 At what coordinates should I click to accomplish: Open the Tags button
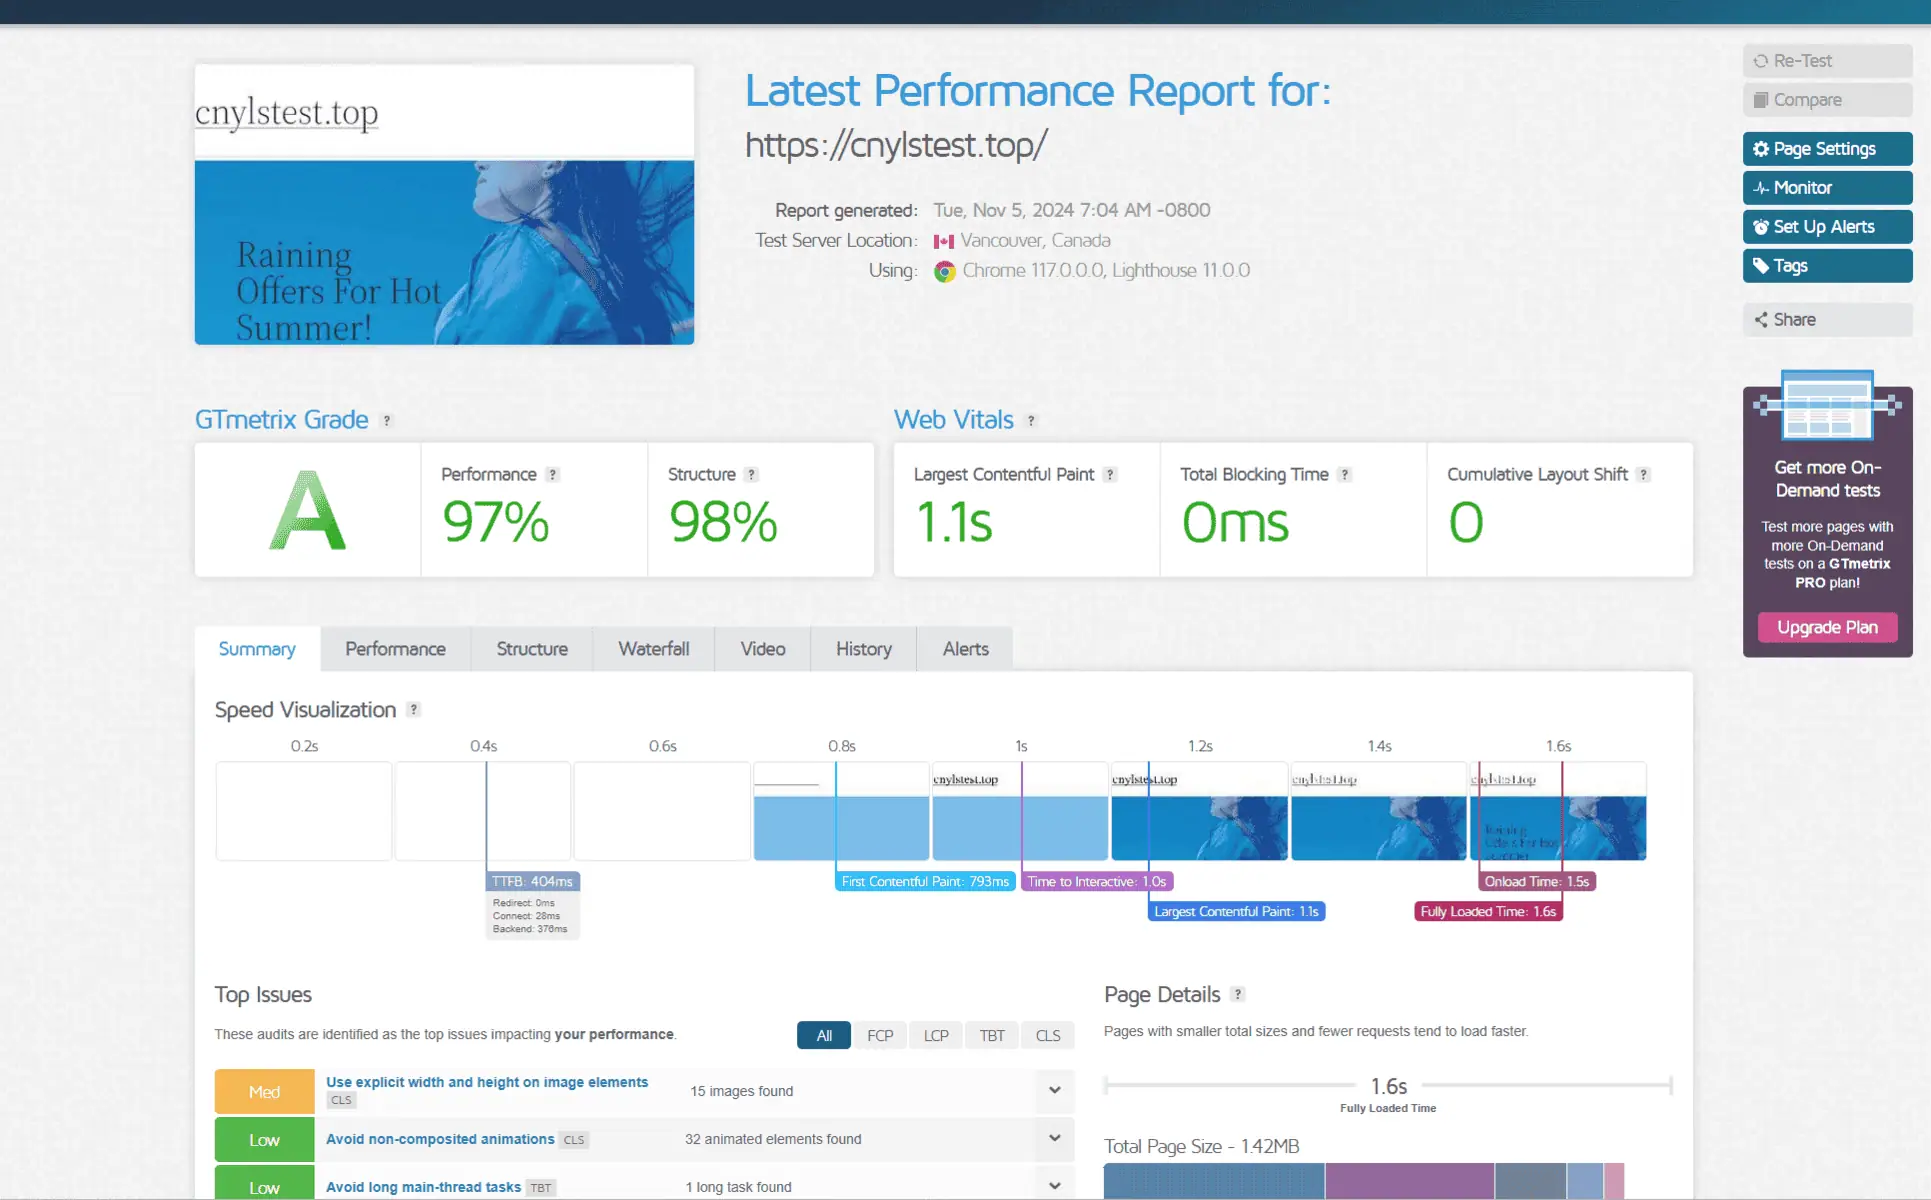click(1827, 266)
